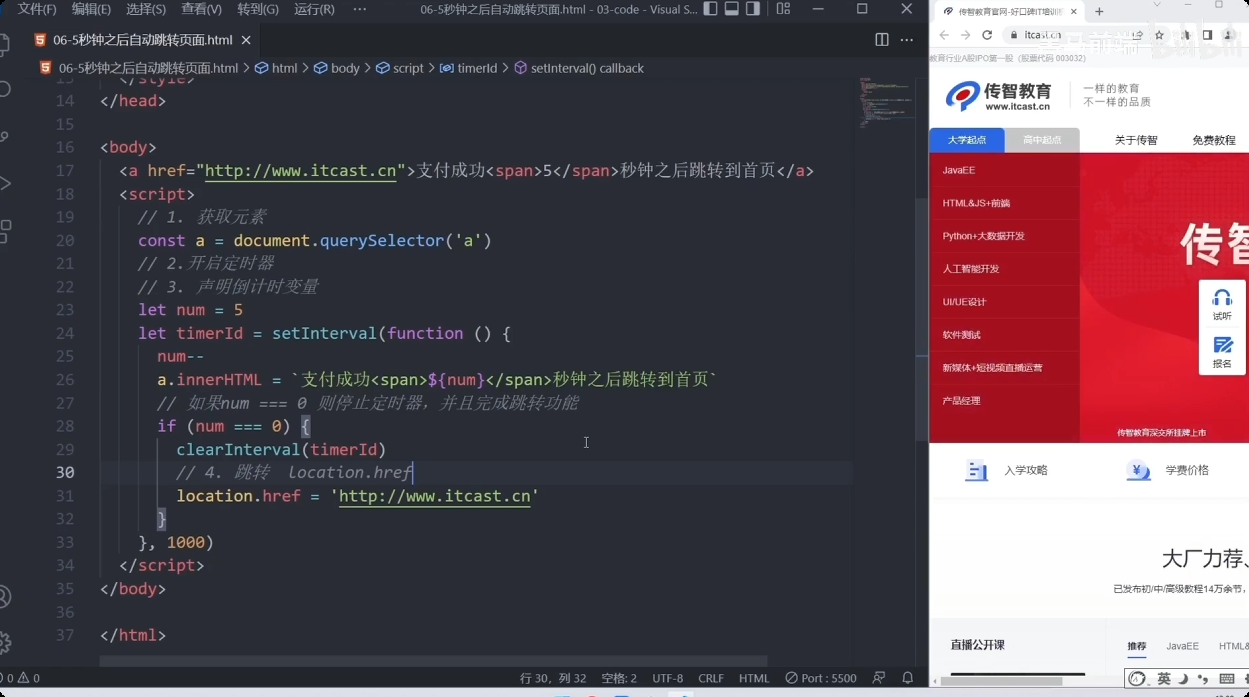Click feedback icon in VS Code status bar
The image size is (1249, 697).
click(x=879, y=678)
